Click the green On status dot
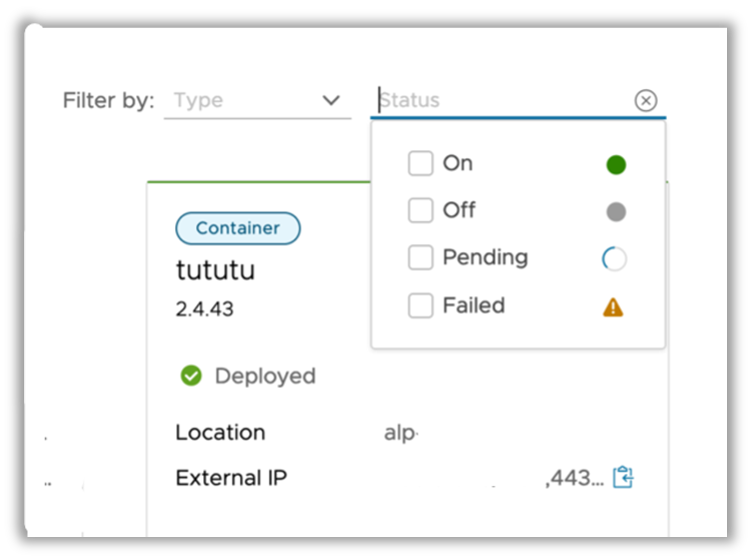This screenshot has height=559, width=751. click(x=616, y=165)
